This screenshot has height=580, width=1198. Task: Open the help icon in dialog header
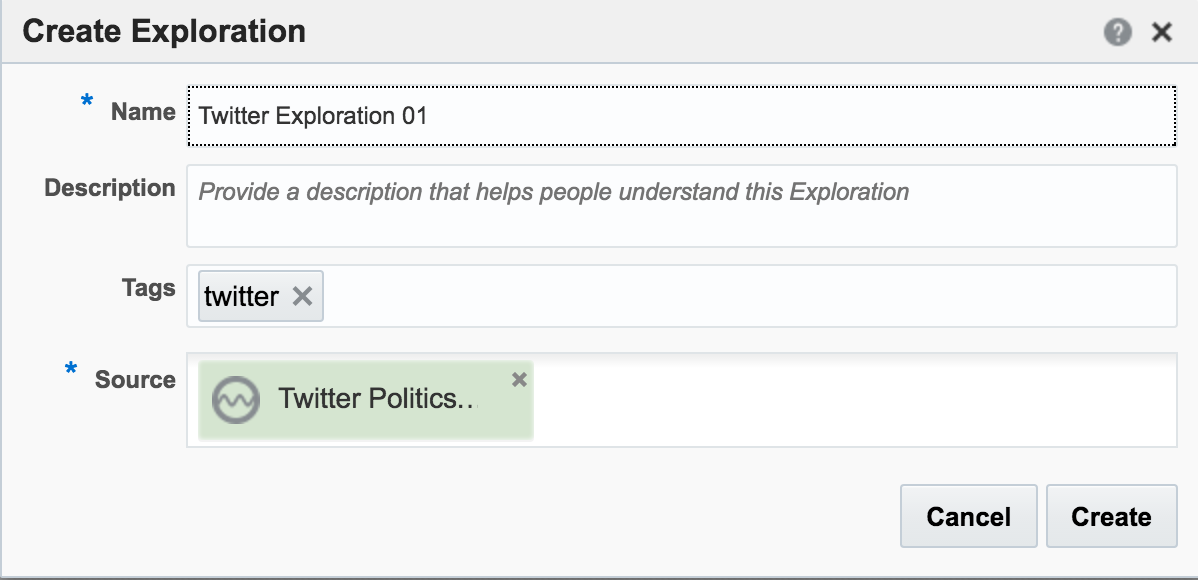pyautogui.click(x=1117, y=33)
